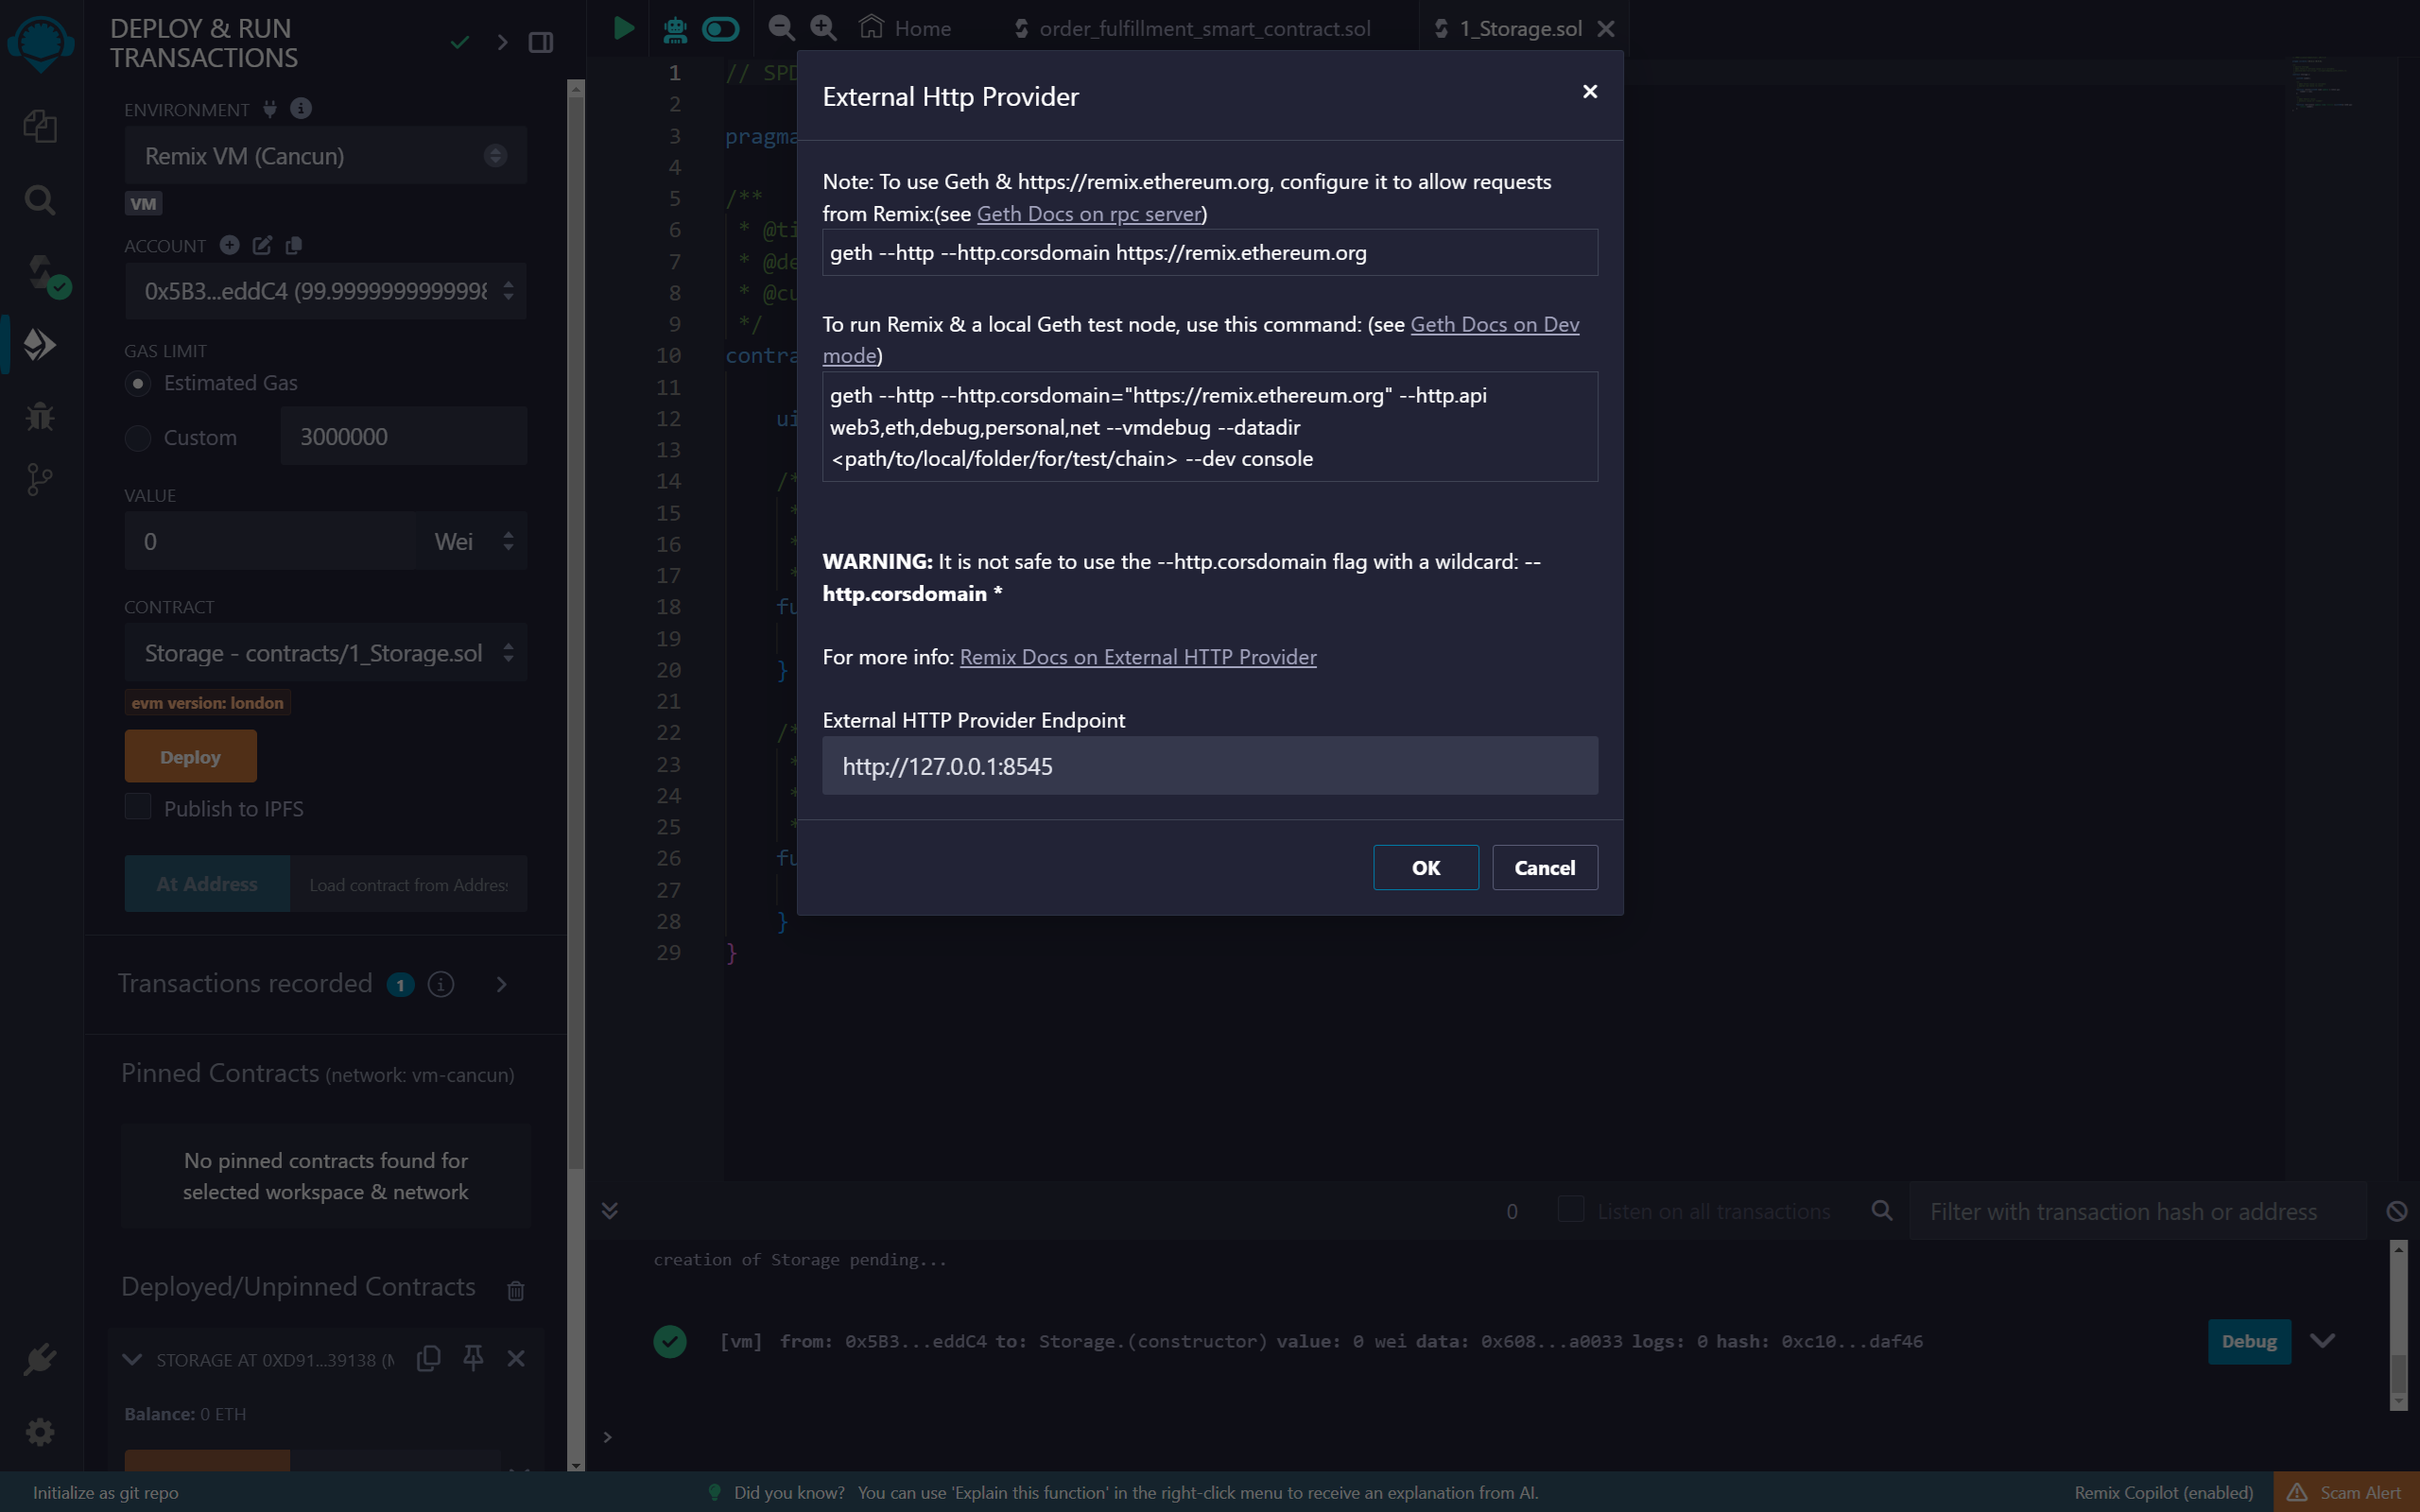
Task: Switch to the Home tab
Action: pyautogui.click(x=905, y=28)
